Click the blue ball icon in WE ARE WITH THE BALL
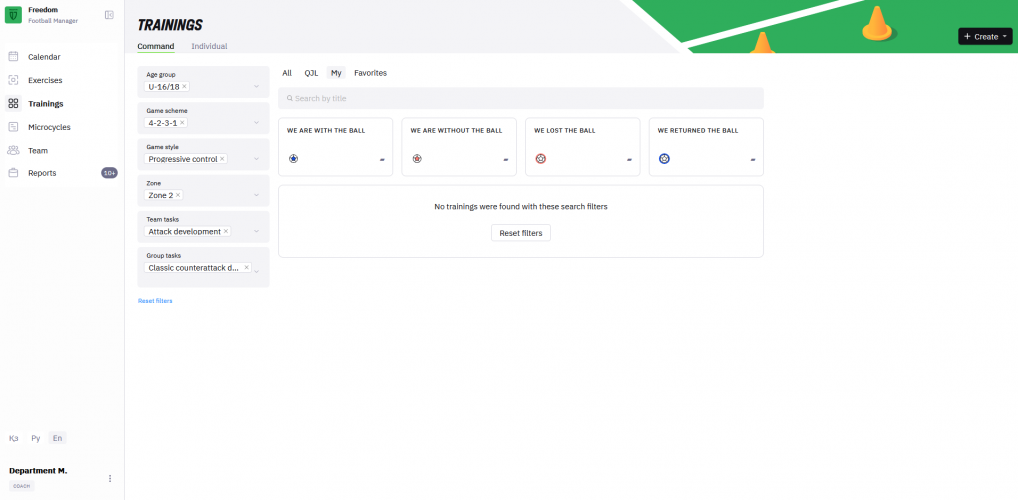 293,158
